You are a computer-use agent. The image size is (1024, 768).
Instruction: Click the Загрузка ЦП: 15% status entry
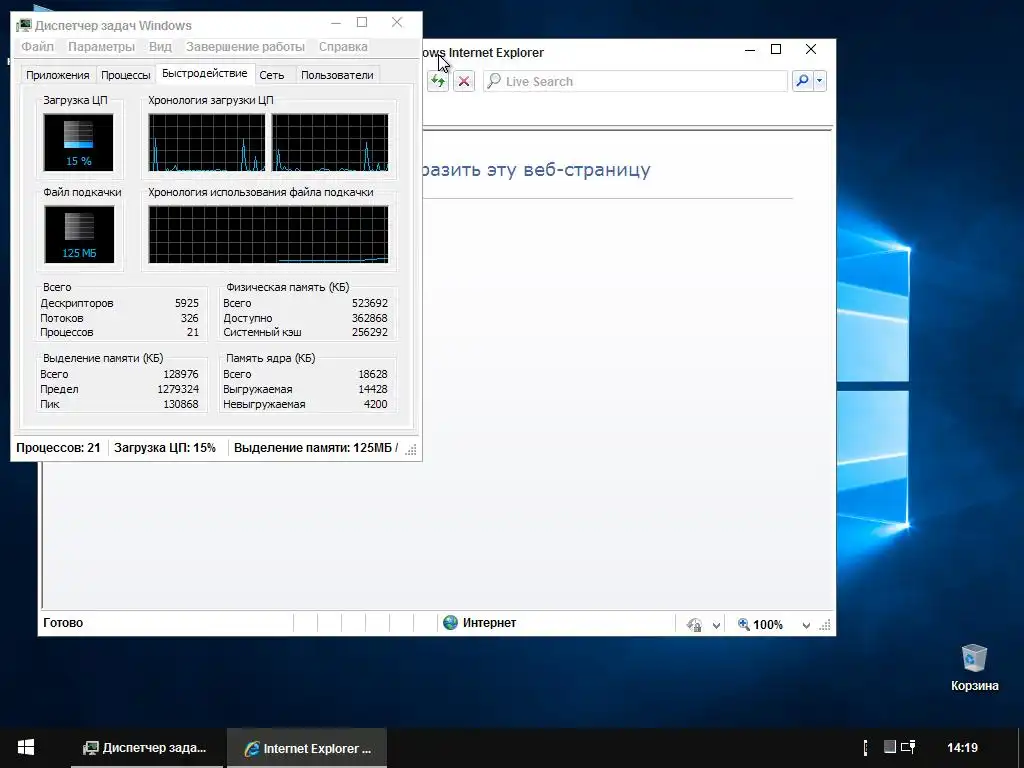pos(165,447)
